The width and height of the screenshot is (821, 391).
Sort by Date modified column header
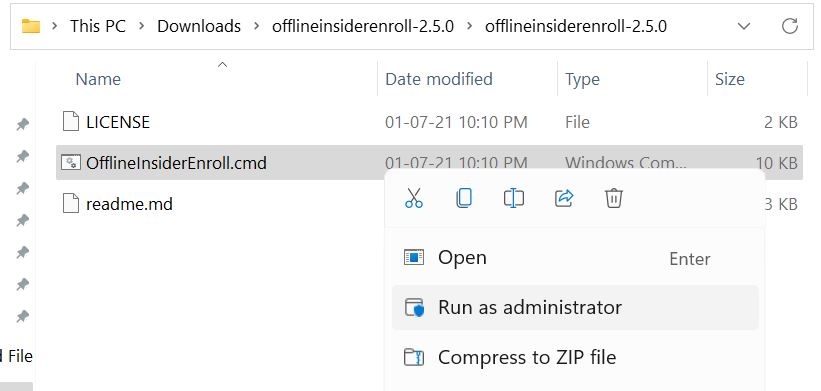439,79
